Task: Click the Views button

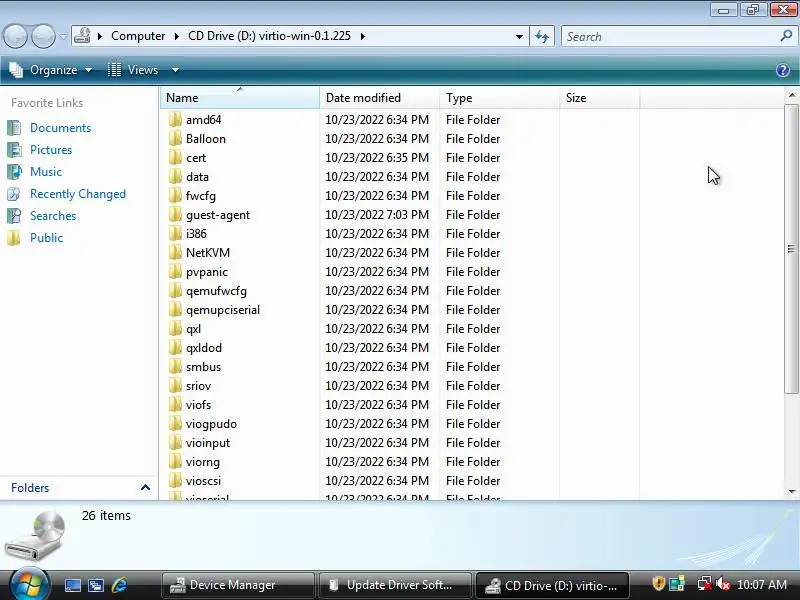Action: pos(134,70)
